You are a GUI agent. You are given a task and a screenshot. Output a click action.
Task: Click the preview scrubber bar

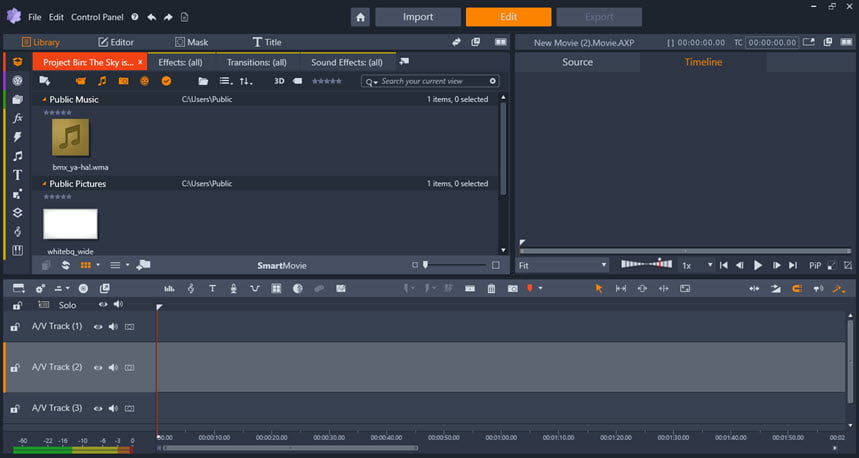click(685, 251)
